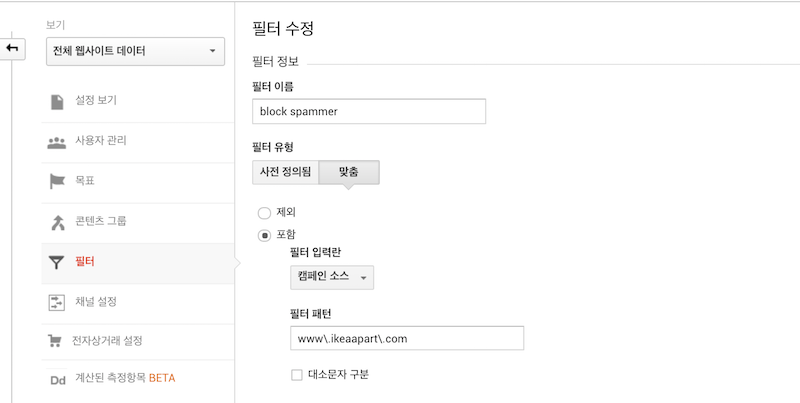The width and height of the screenshot is (800, 403).
Task: Open the 콘텐츠 그룹 menu link
Action: click(x=101, y=221)
